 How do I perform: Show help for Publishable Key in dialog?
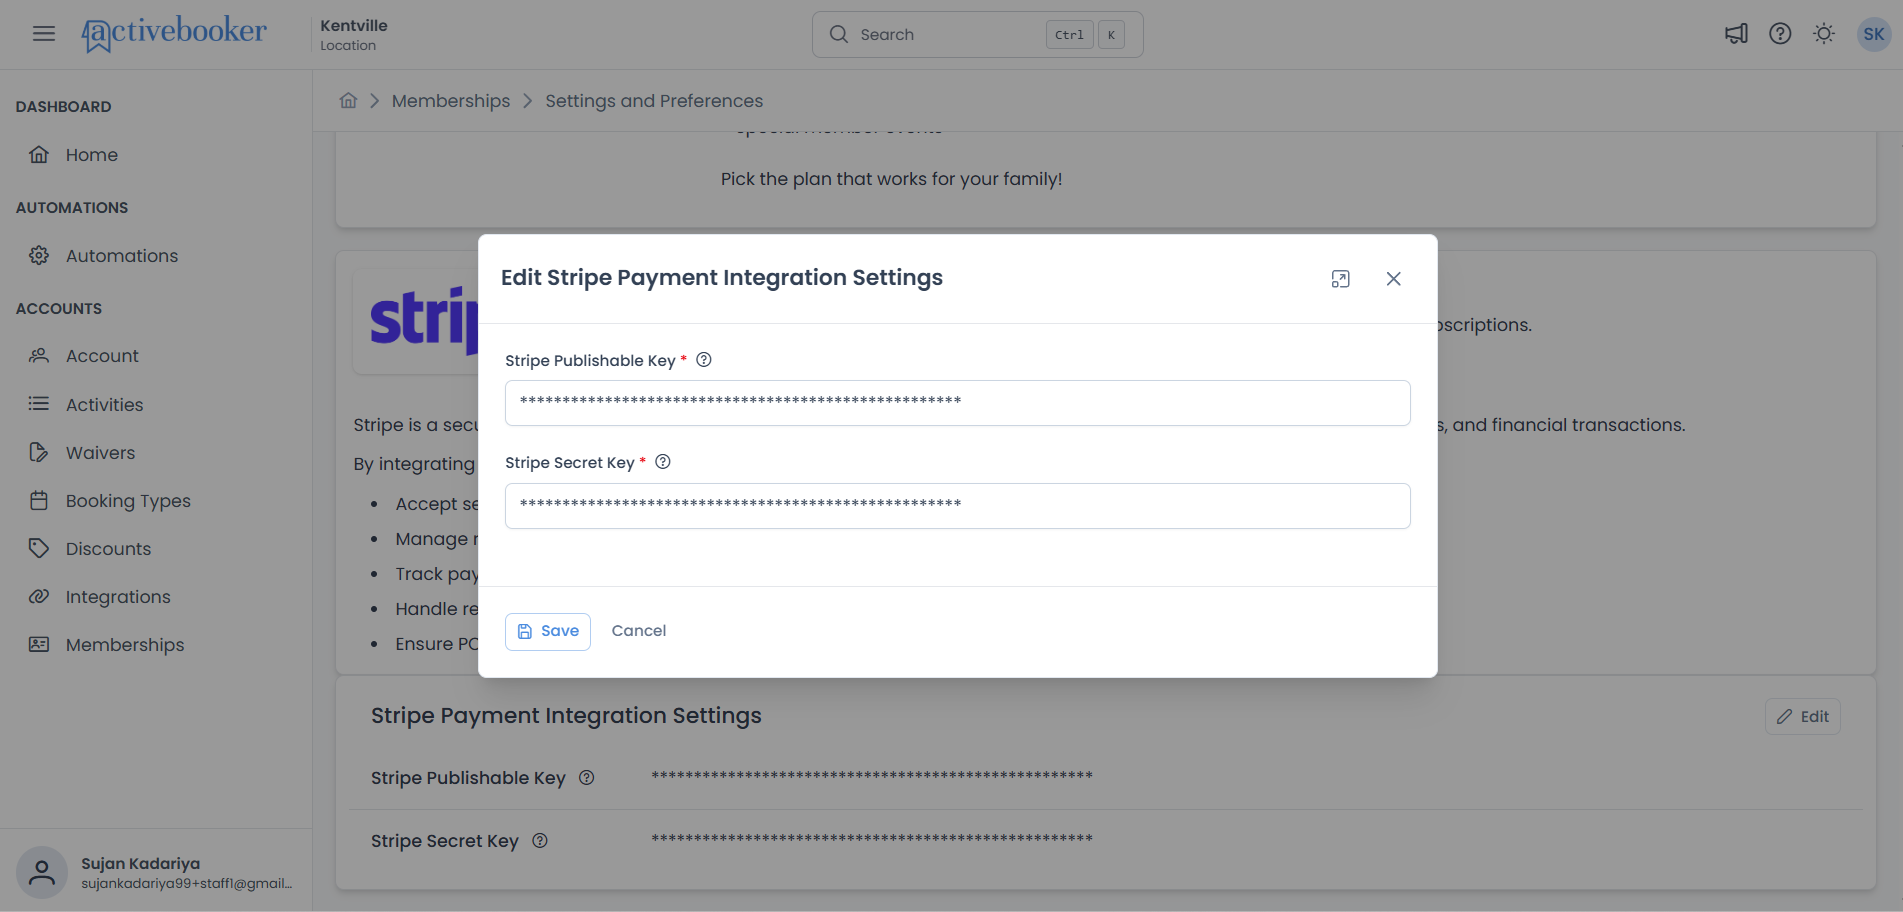[x=704, y=360]
